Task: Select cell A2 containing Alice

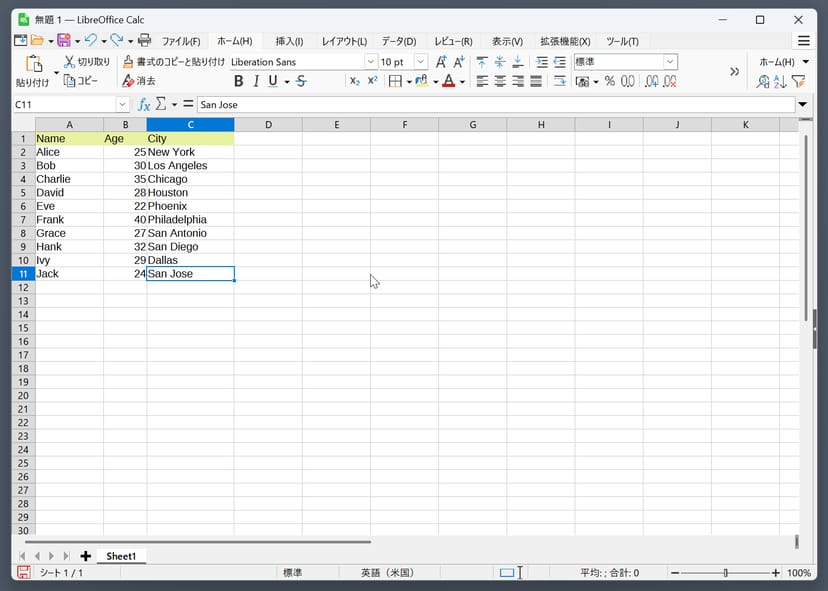Action: [x=69, y=152]
